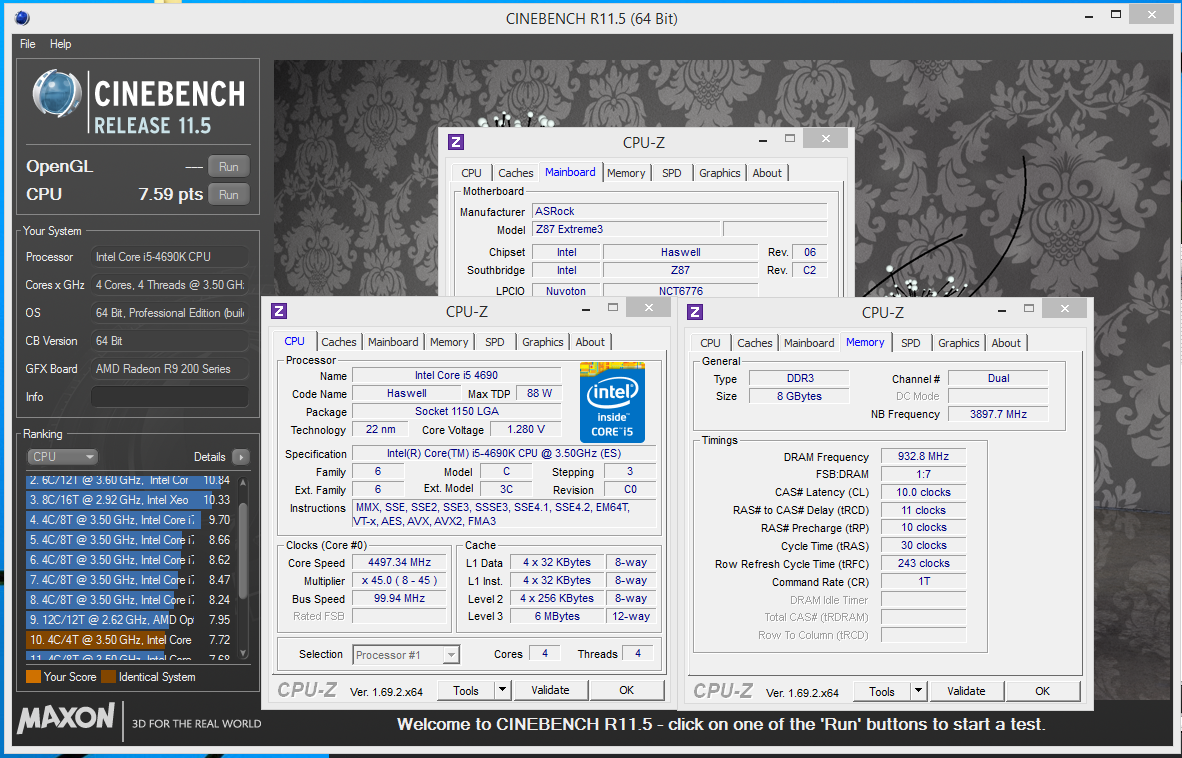
Task: Click the Specification i5-4690K CPU field
Action: pos(504,454)
